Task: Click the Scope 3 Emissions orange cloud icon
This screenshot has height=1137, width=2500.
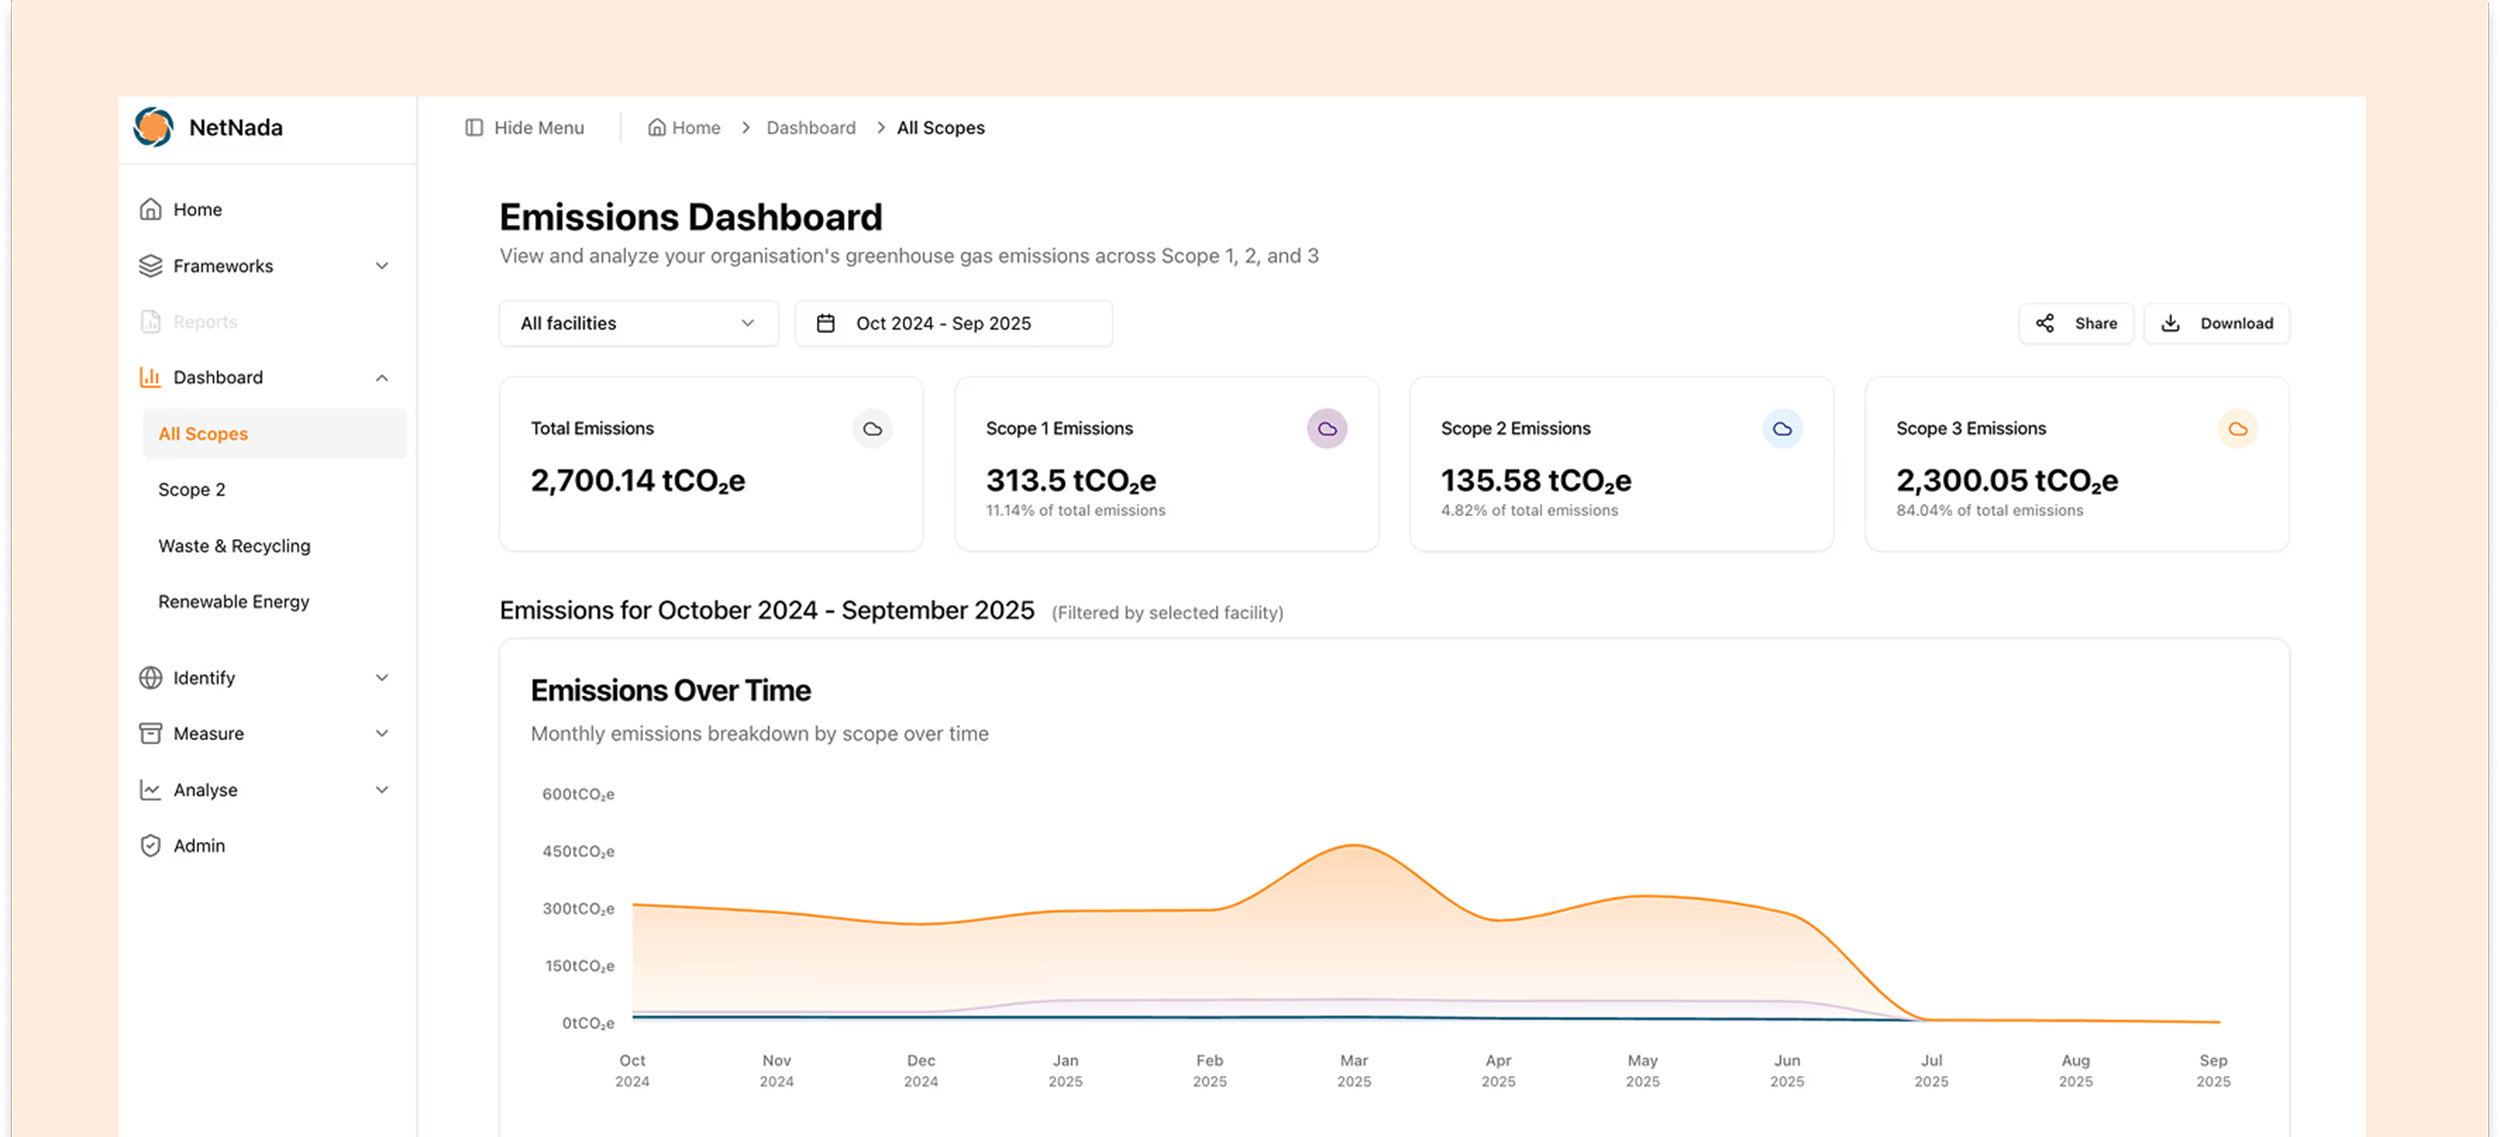Action: click(x=2237, y=429)
